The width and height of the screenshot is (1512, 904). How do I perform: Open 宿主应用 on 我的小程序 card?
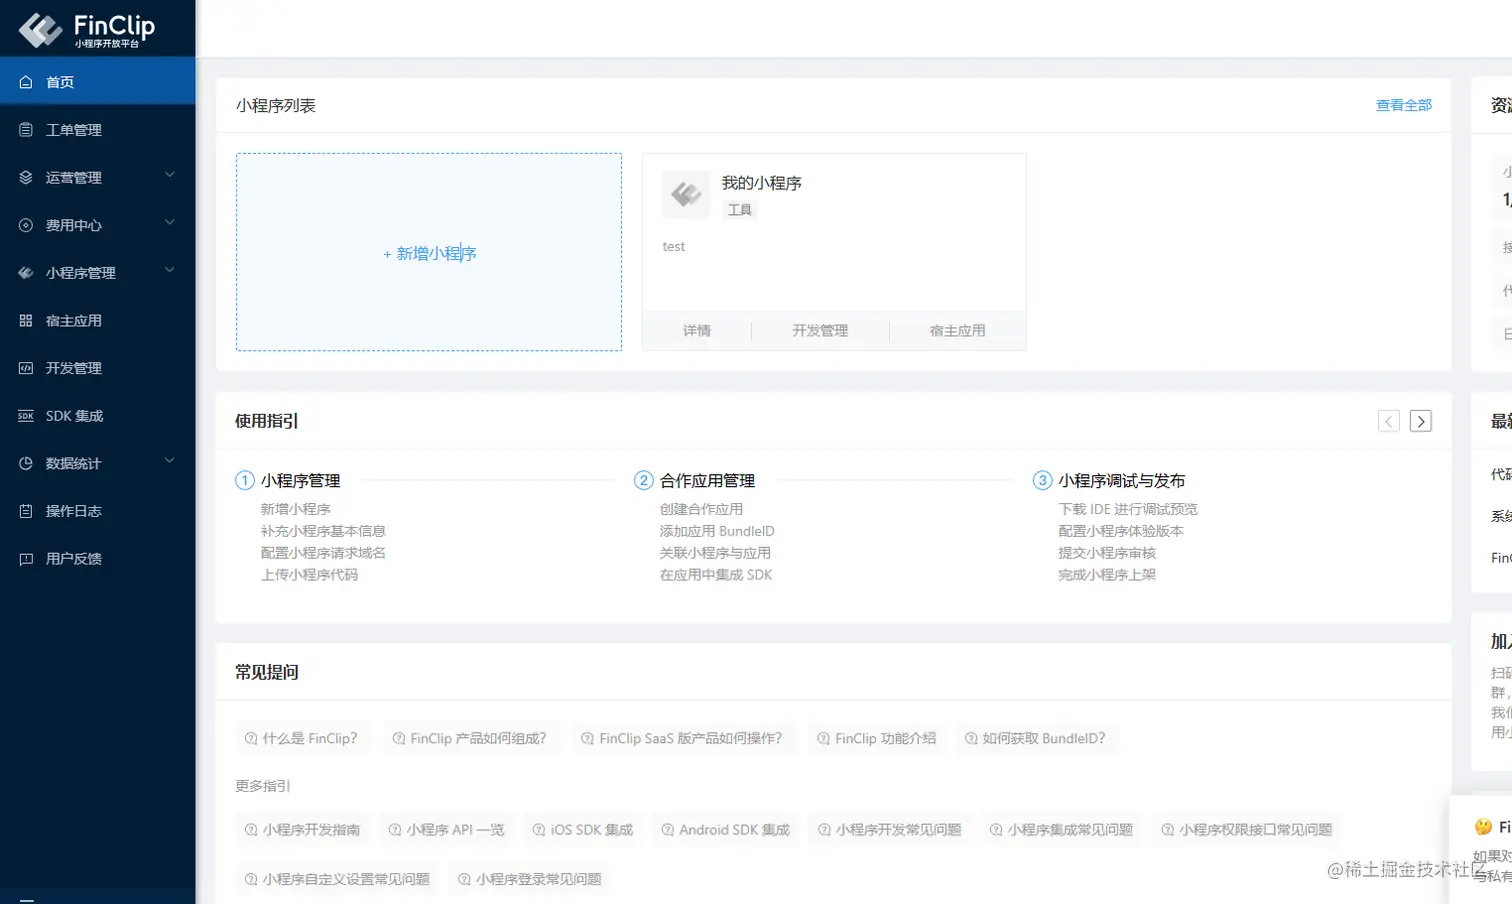pos(958,331)
